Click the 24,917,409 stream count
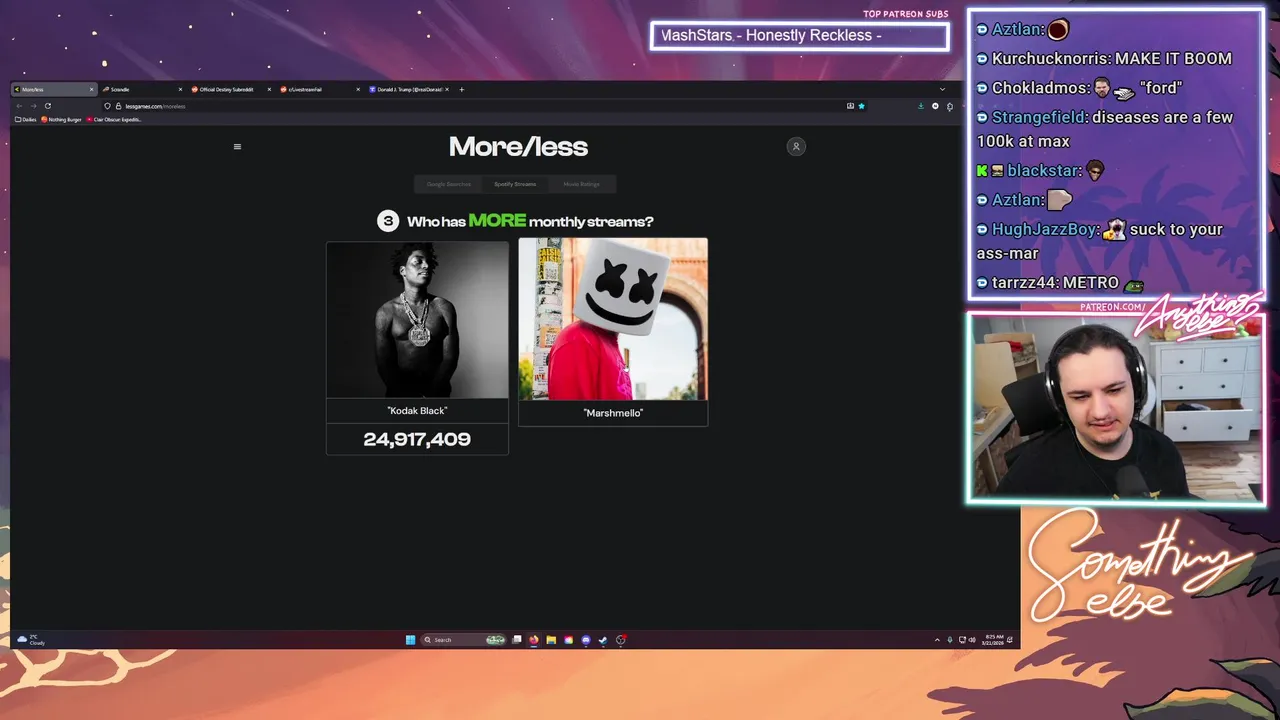The height and width of the screenshot is (720, 1280). pos(417,439)
